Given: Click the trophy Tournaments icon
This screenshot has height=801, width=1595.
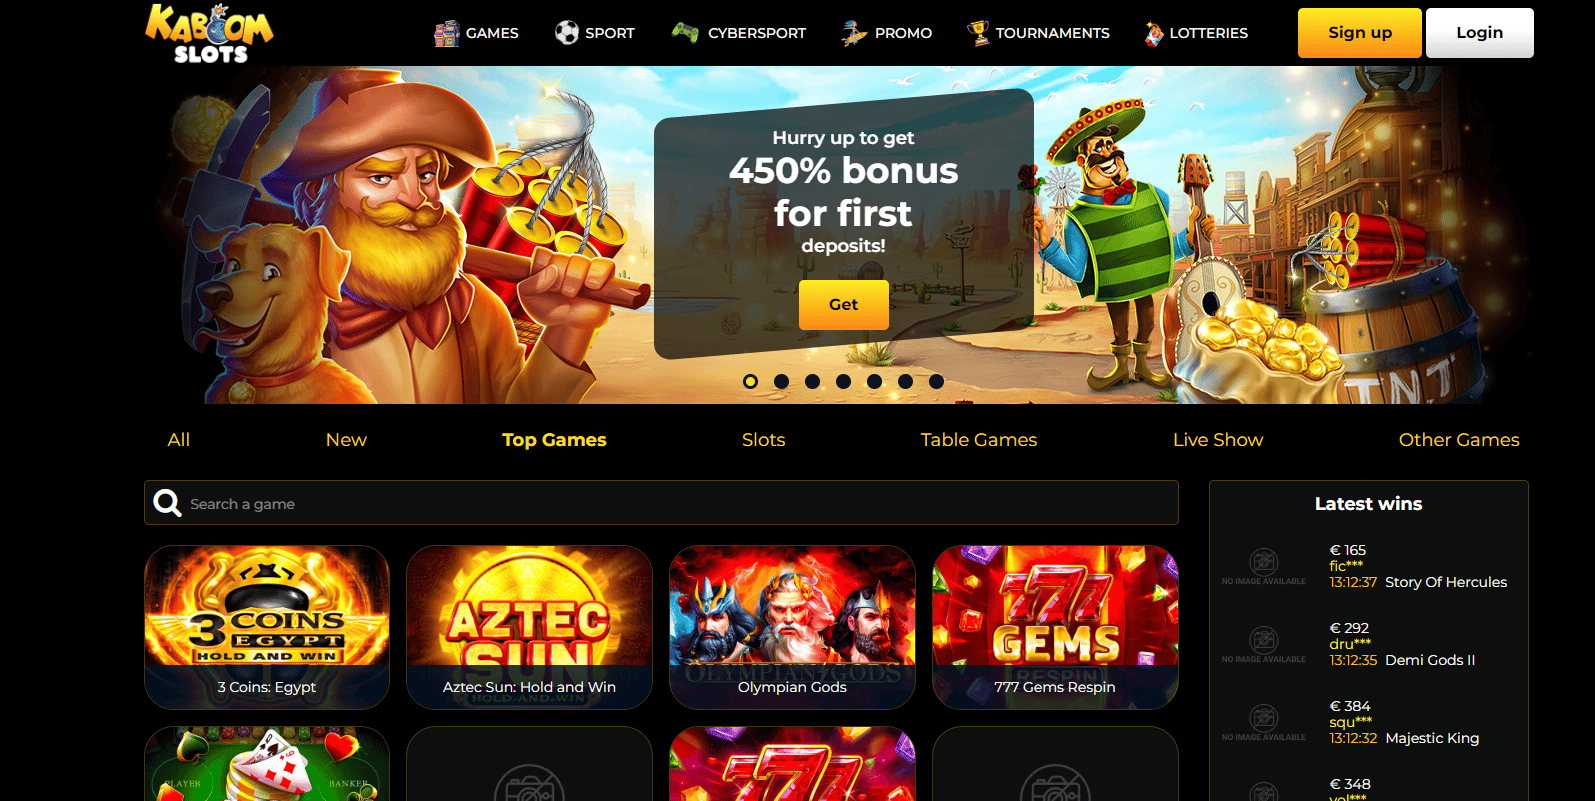Looking at the screenshot, I should pyautogui.click(x=978, y=33).
